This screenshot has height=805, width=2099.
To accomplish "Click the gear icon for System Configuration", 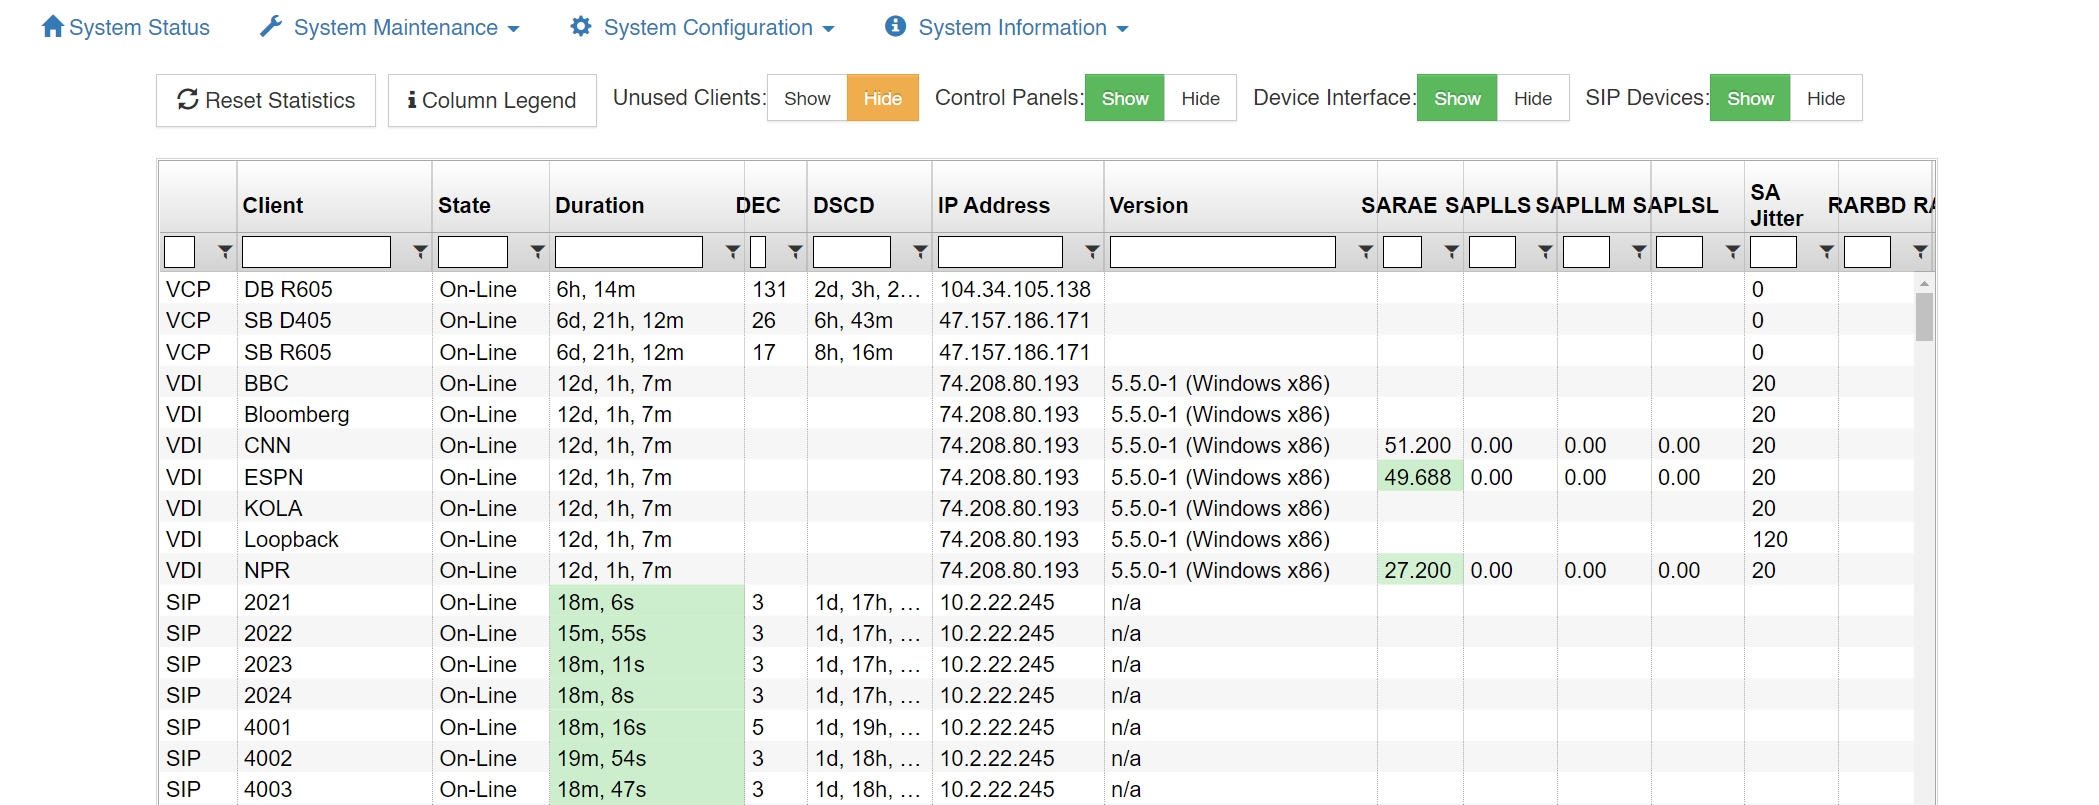I will pos(581,27).
